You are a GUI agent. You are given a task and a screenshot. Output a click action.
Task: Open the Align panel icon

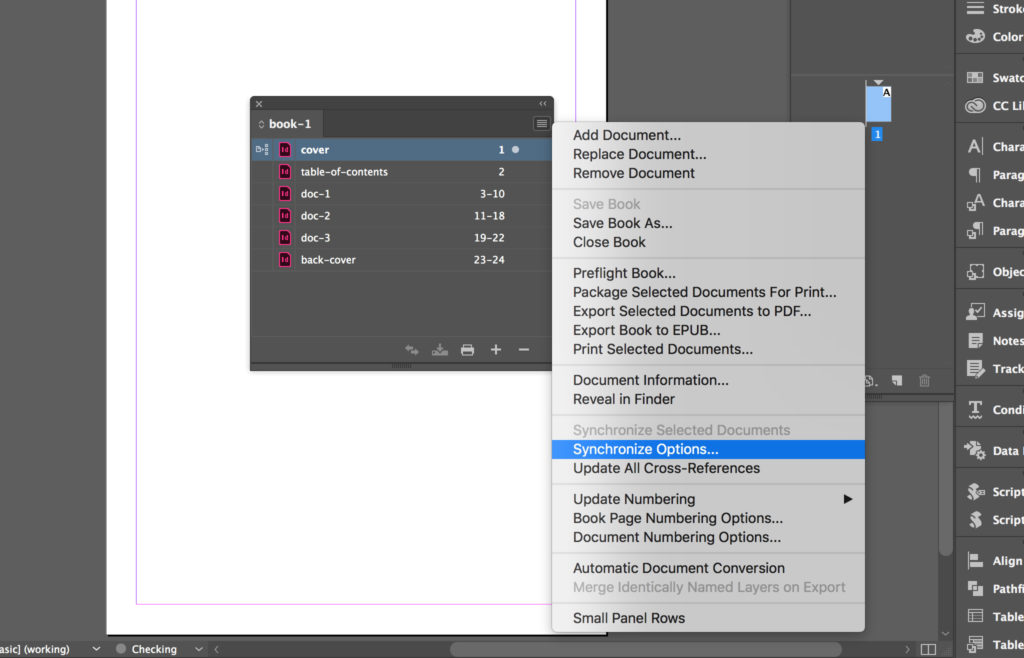[975, 561]
